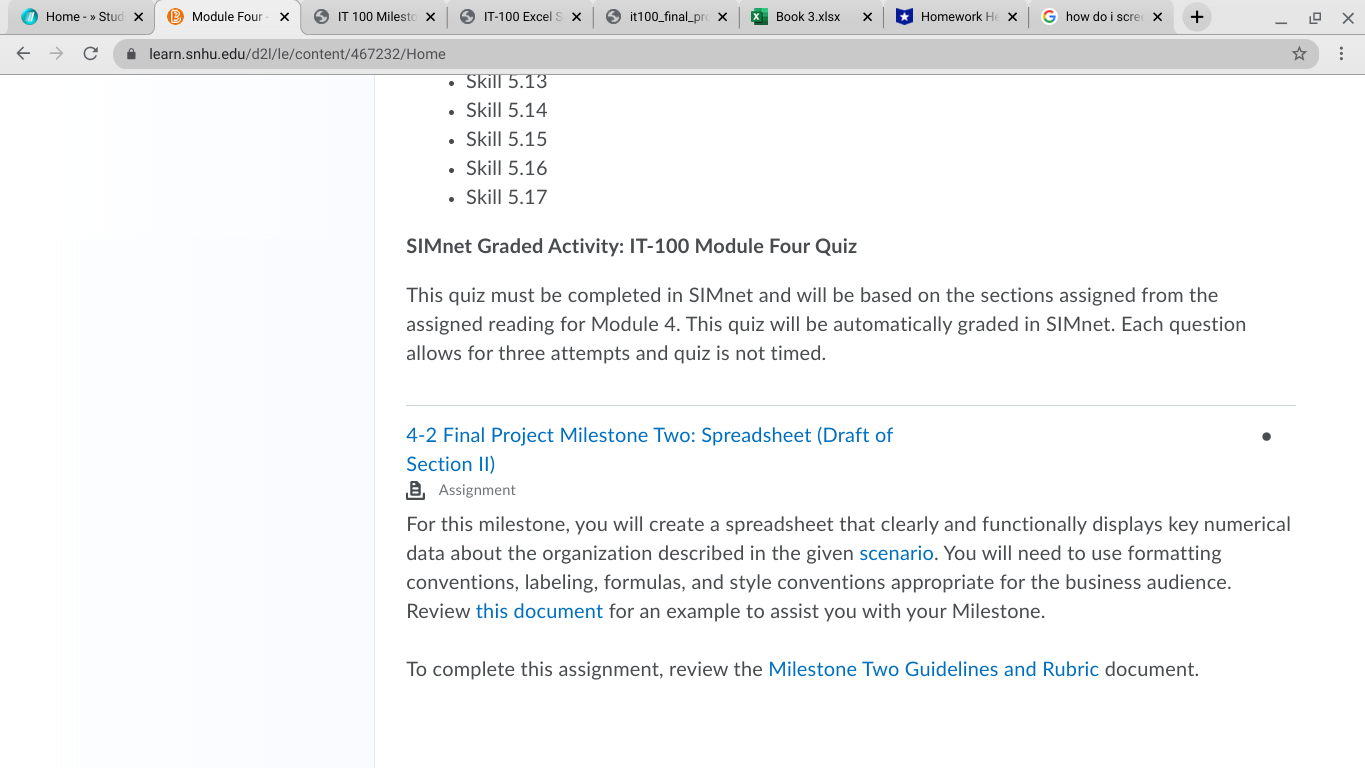Click the Module Four tab favicon
Image resolution: width=1365 pixels, height=768 pixels.
[176, 16]
